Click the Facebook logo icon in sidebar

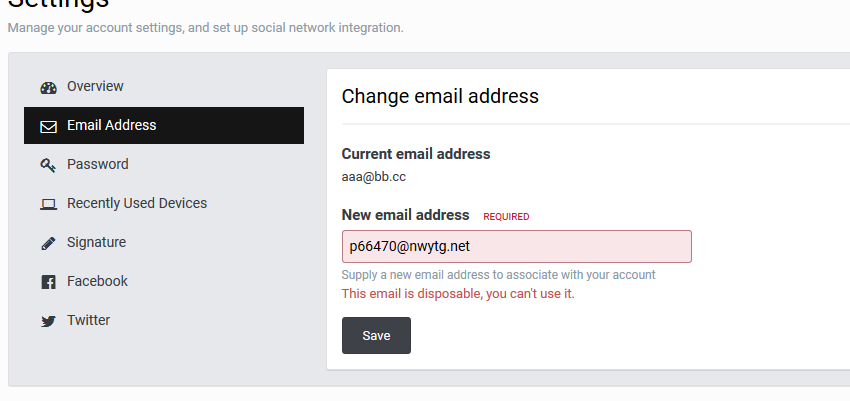(48, 282)
